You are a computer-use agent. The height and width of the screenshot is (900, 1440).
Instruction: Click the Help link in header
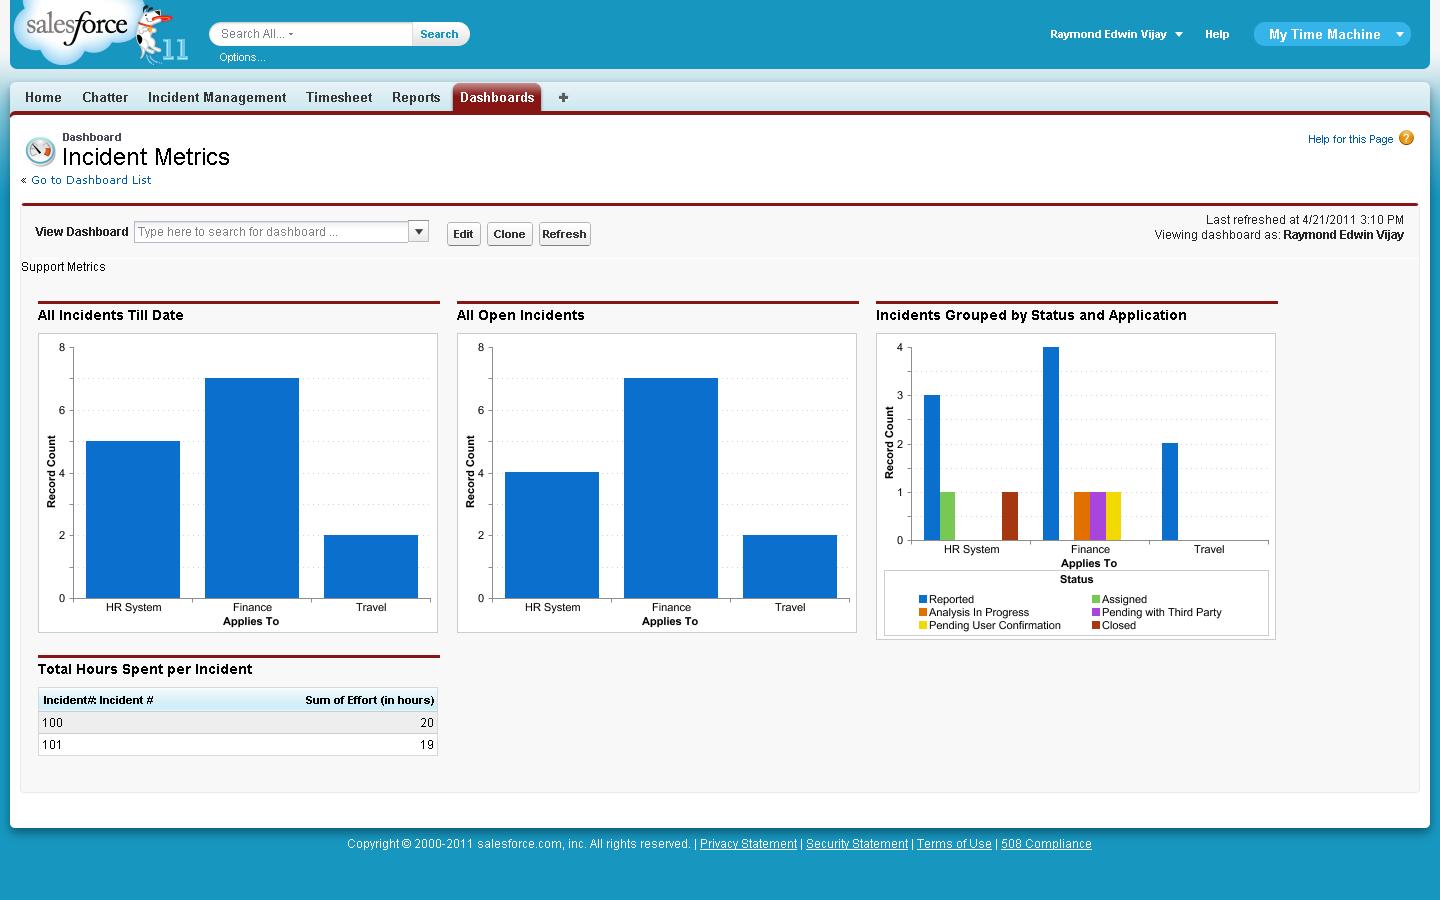tap(1217, 34)
